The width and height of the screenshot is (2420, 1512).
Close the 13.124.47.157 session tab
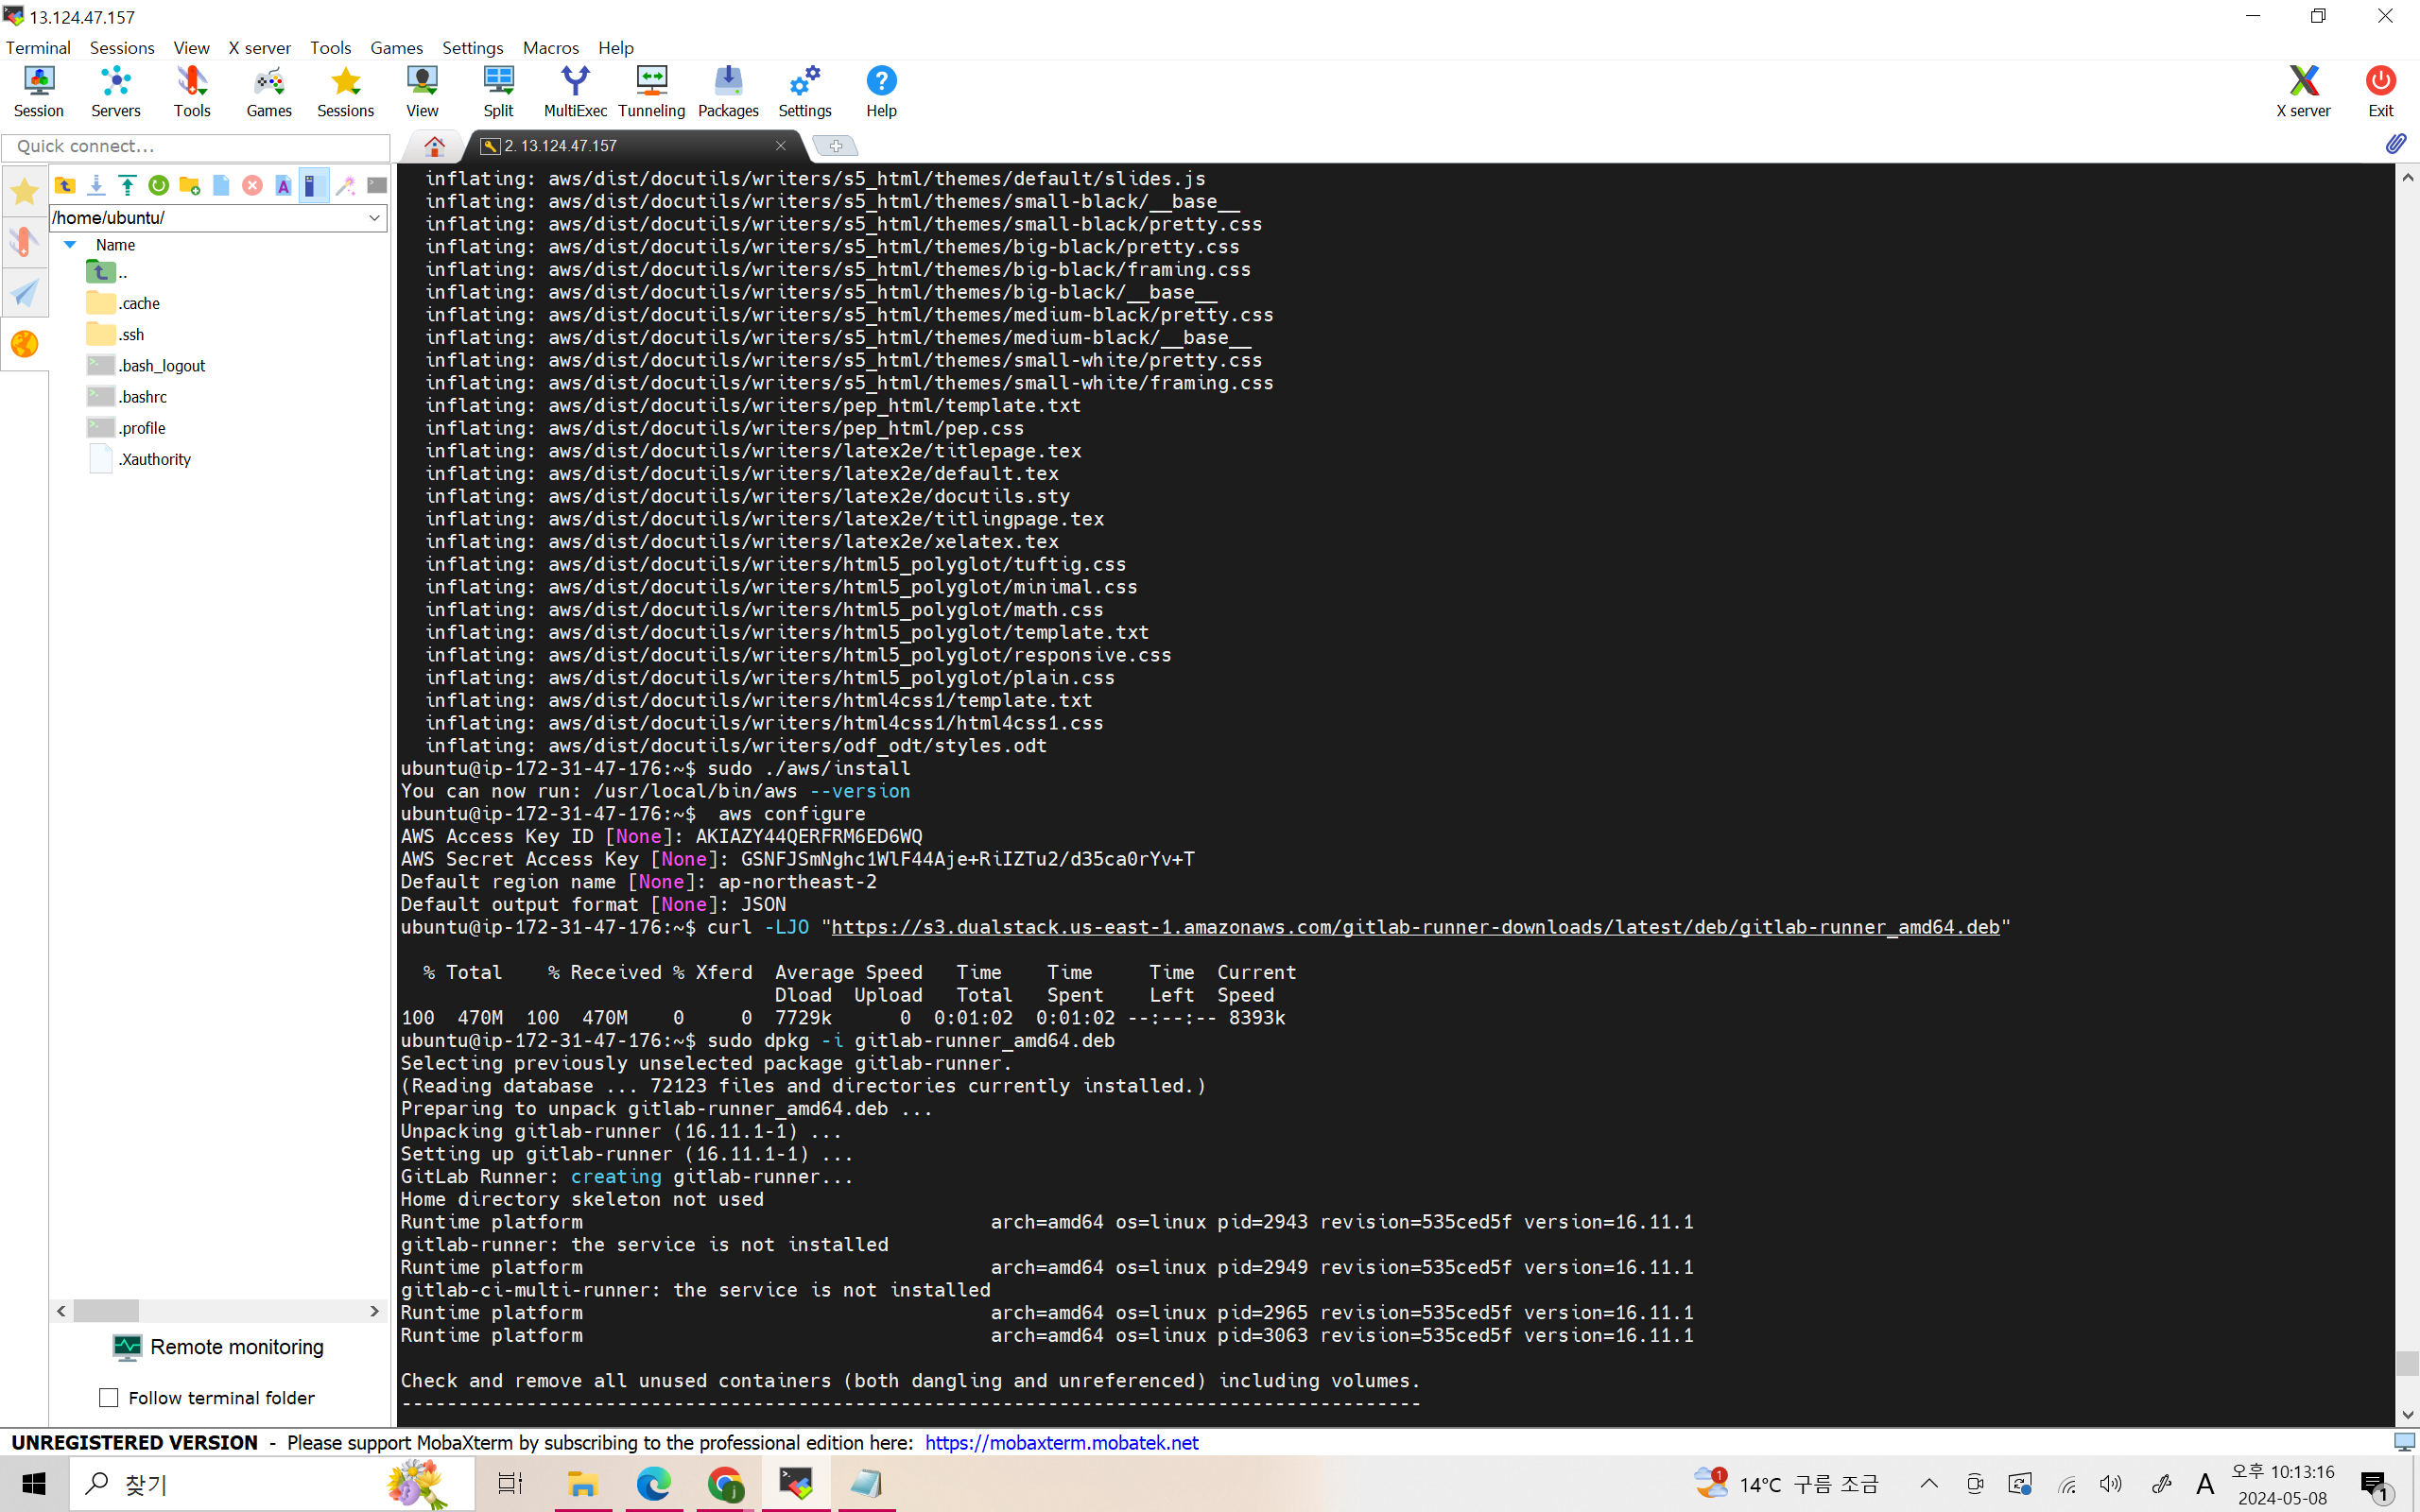coord(781,146)
